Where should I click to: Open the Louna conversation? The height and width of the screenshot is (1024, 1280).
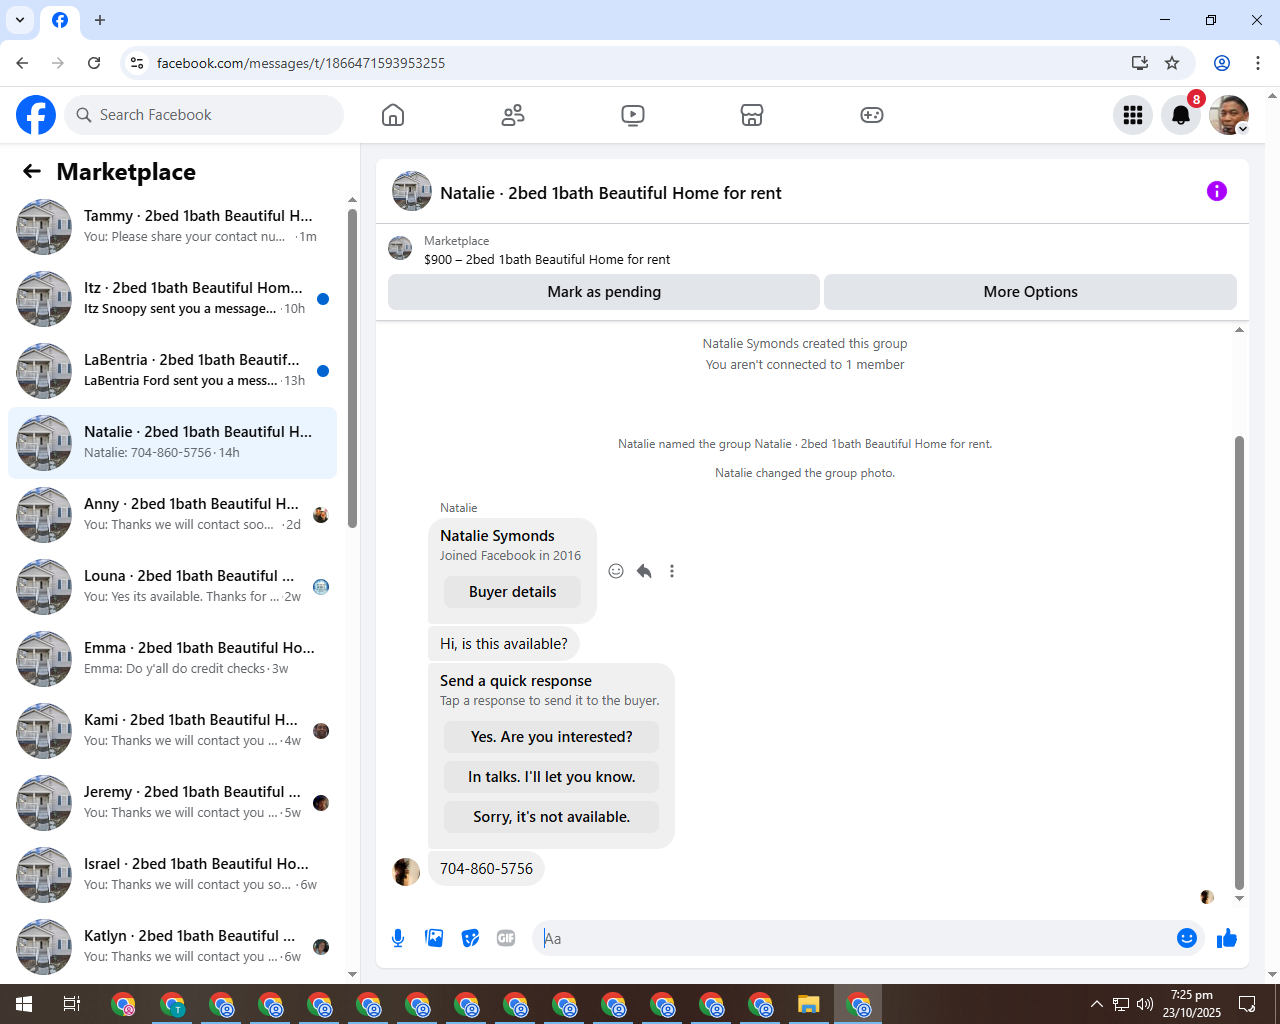pos(172,587)
